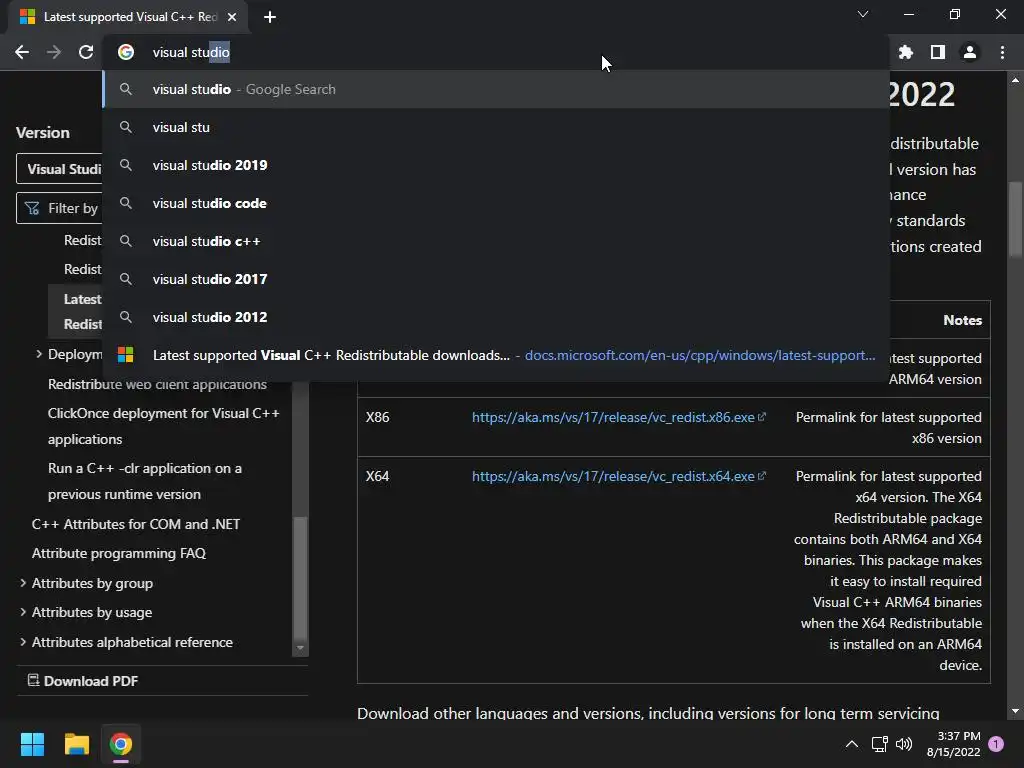Screen dimensions: 1024x768
Task: Open the Chrome profile avatar icon
Action: point(970,52)
